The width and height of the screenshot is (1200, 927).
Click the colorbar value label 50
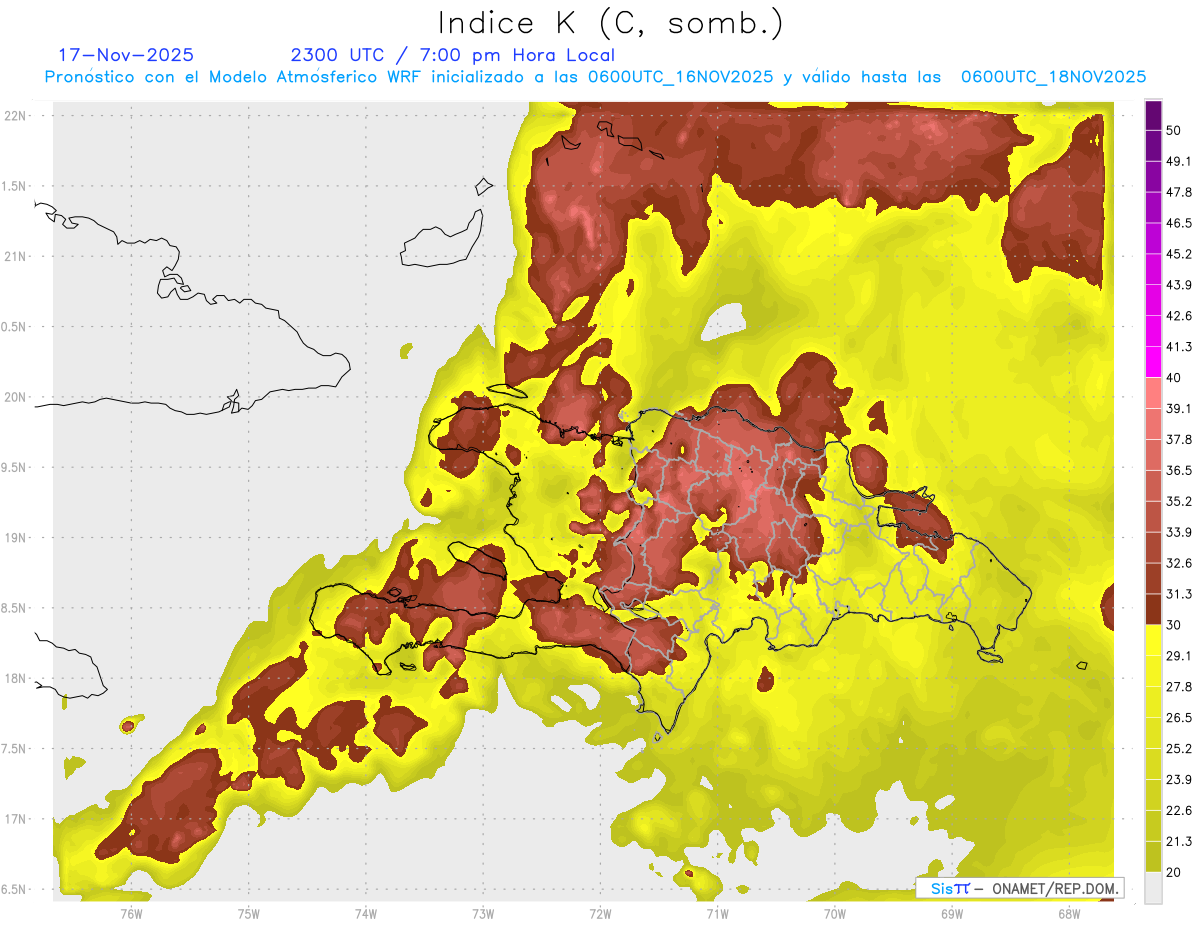[1174, 131]
